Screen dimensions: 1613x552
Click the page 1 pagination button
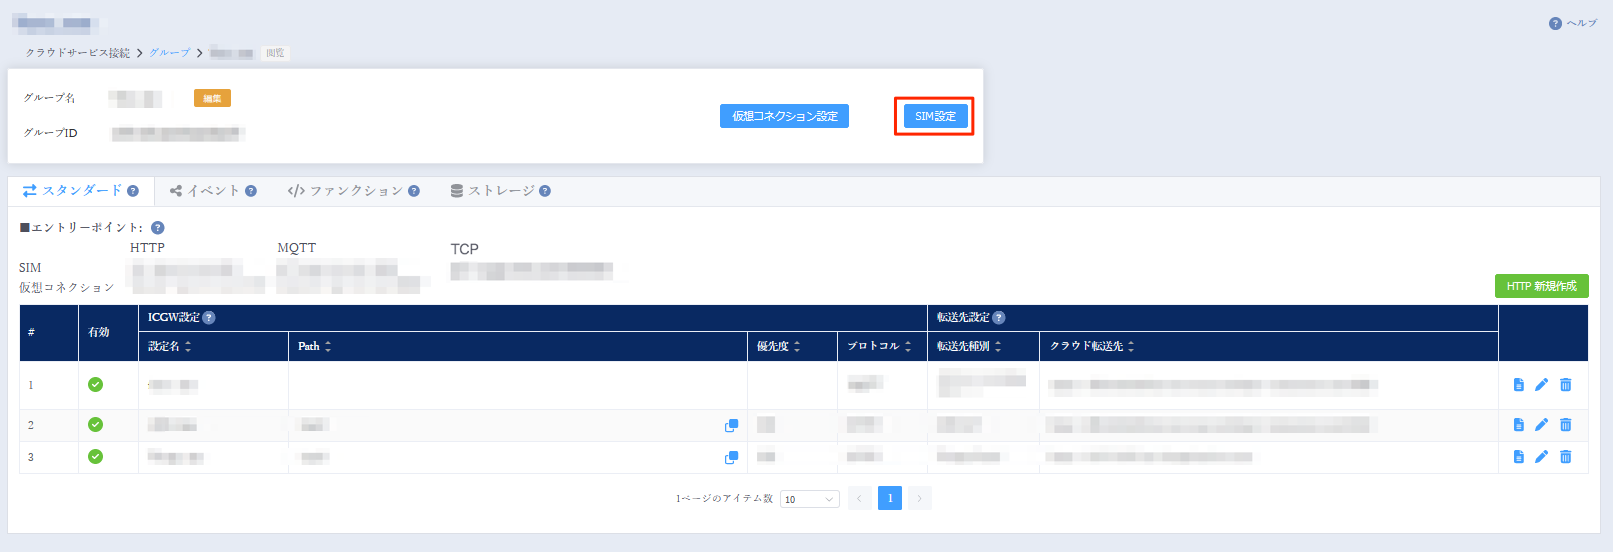[889, 498]
